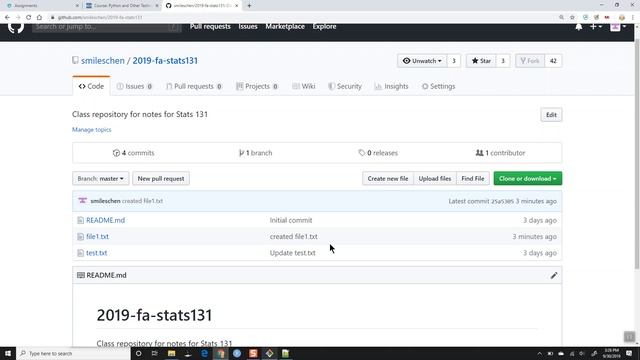Switch to the repository Pull requests tab
640x360 pixels.
pos(194,86)
